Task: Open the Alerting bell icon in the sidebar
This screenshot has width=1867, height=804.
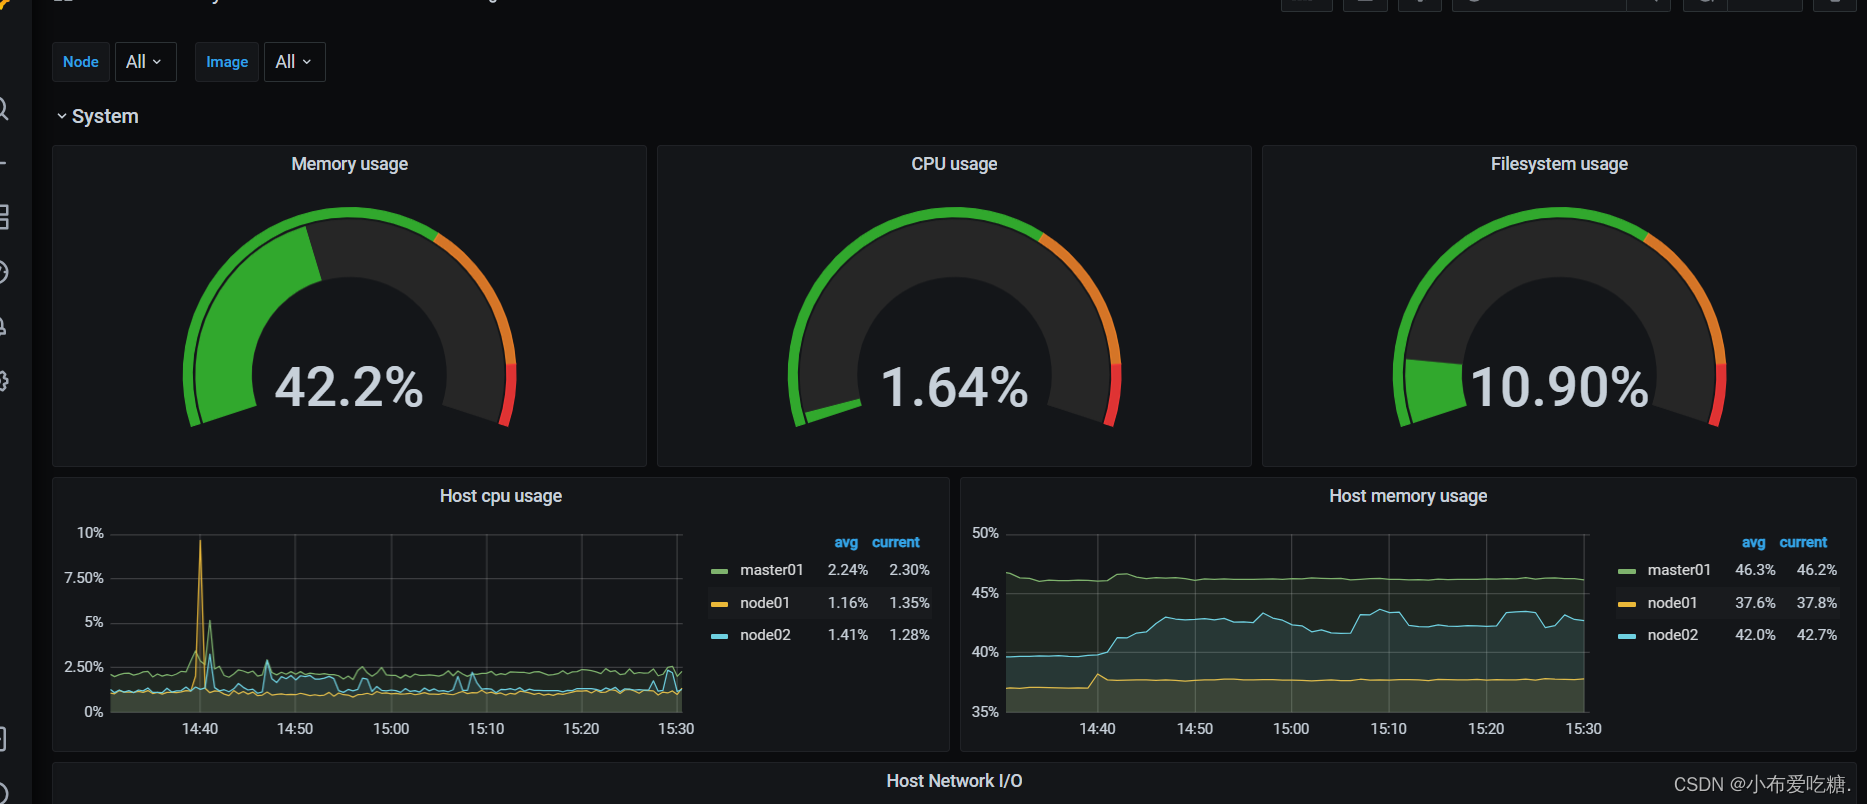Action: (3, 326)
